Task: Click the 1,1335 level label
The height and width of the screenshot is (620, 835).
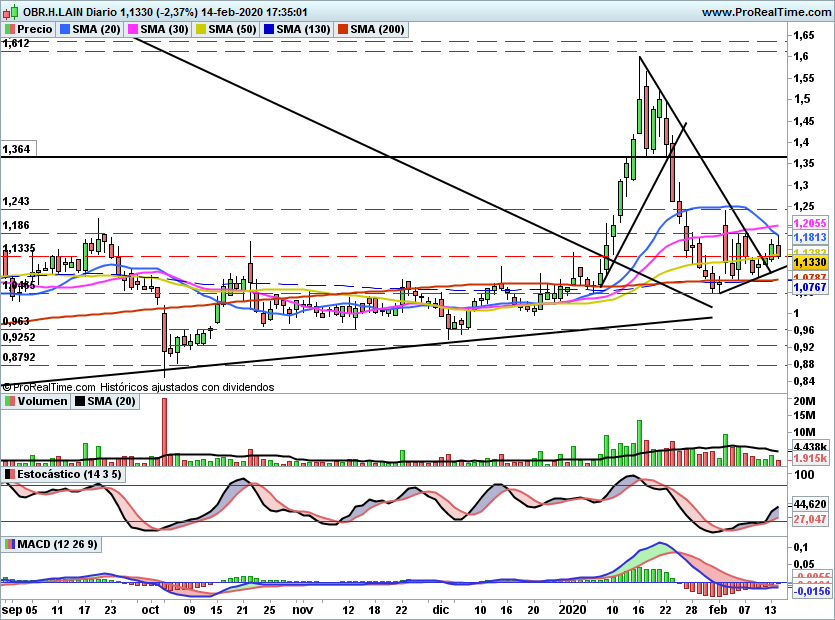Action: pos(19,248)
